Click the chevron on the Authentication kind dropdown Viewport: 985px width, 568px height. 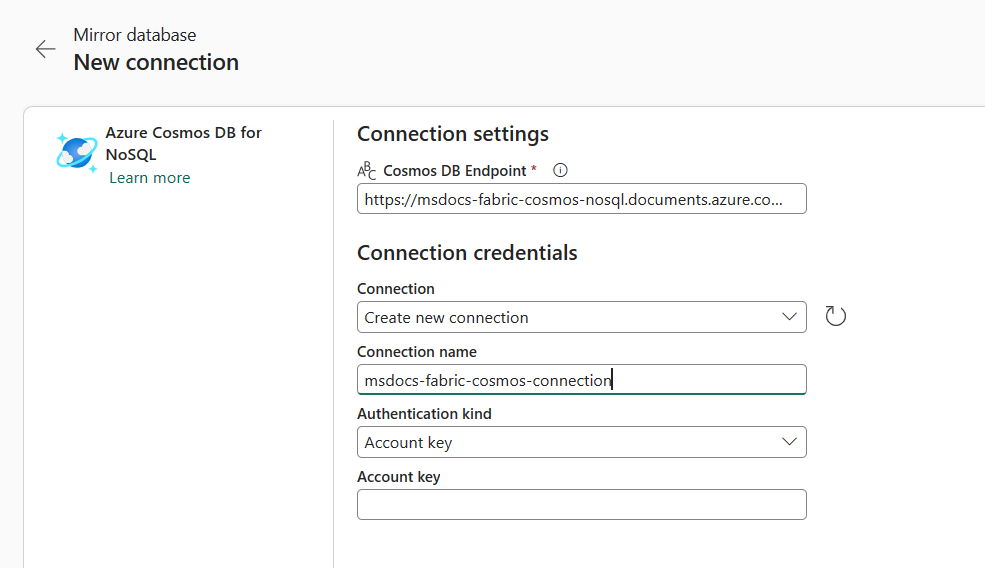pos(789,442)
